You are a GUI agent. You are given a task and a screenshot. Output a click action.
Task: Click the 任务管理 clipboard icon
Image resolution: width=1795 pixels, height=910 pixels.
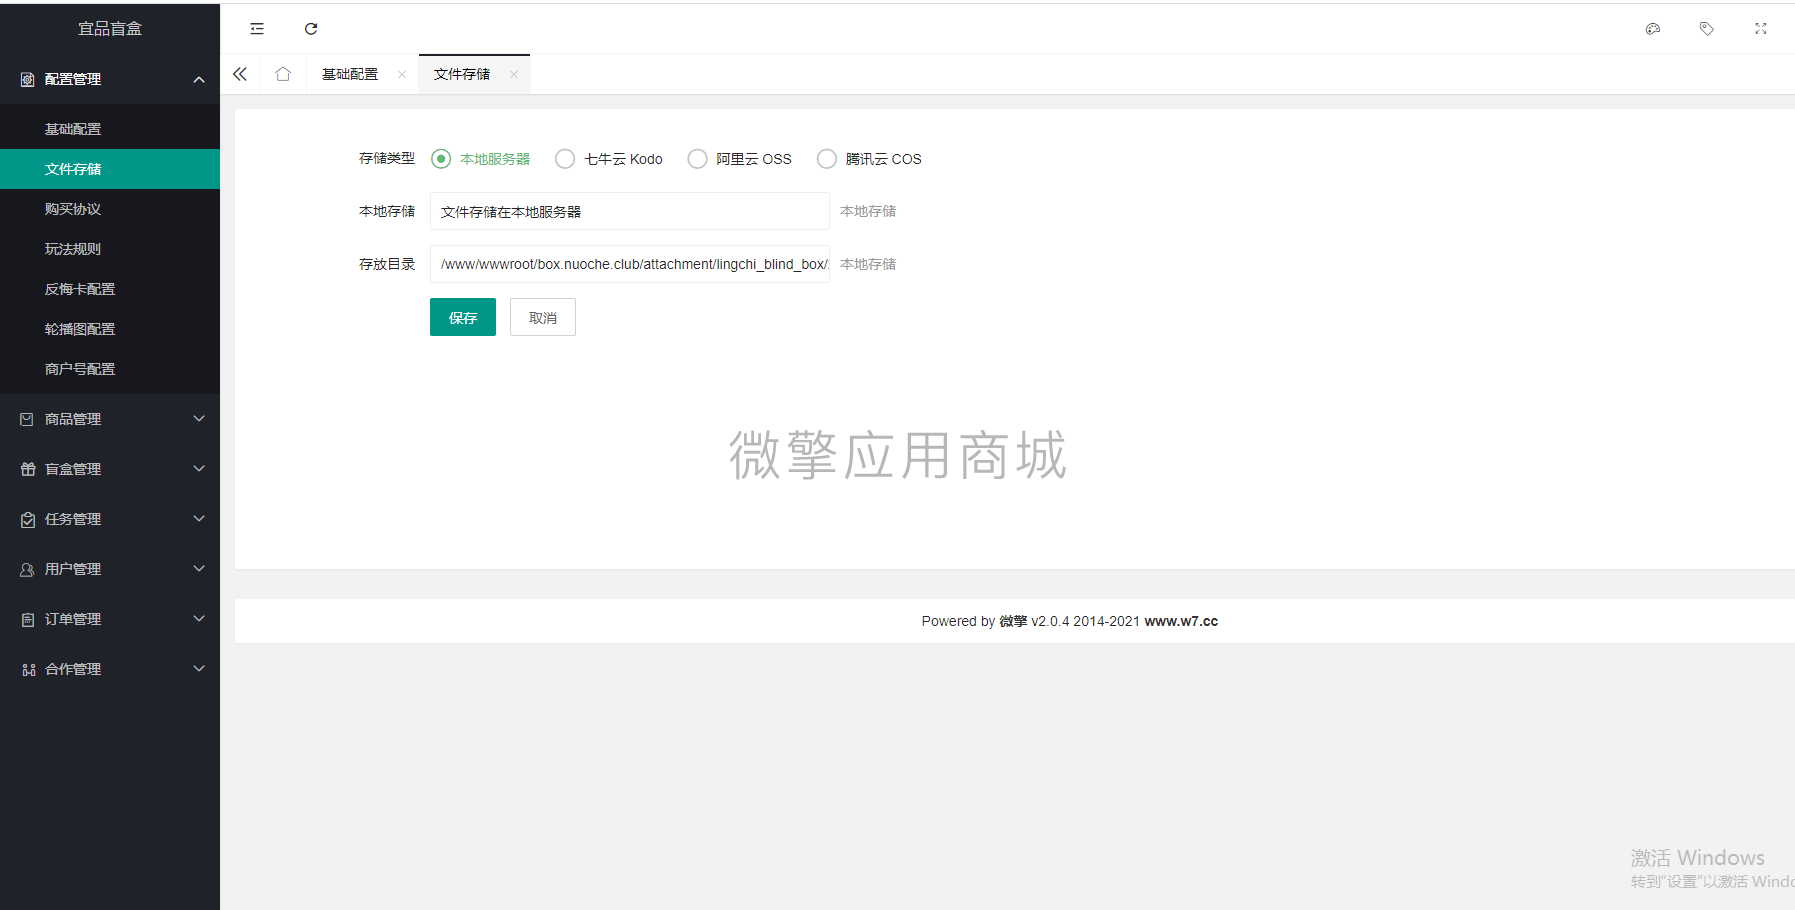point(28,519)
